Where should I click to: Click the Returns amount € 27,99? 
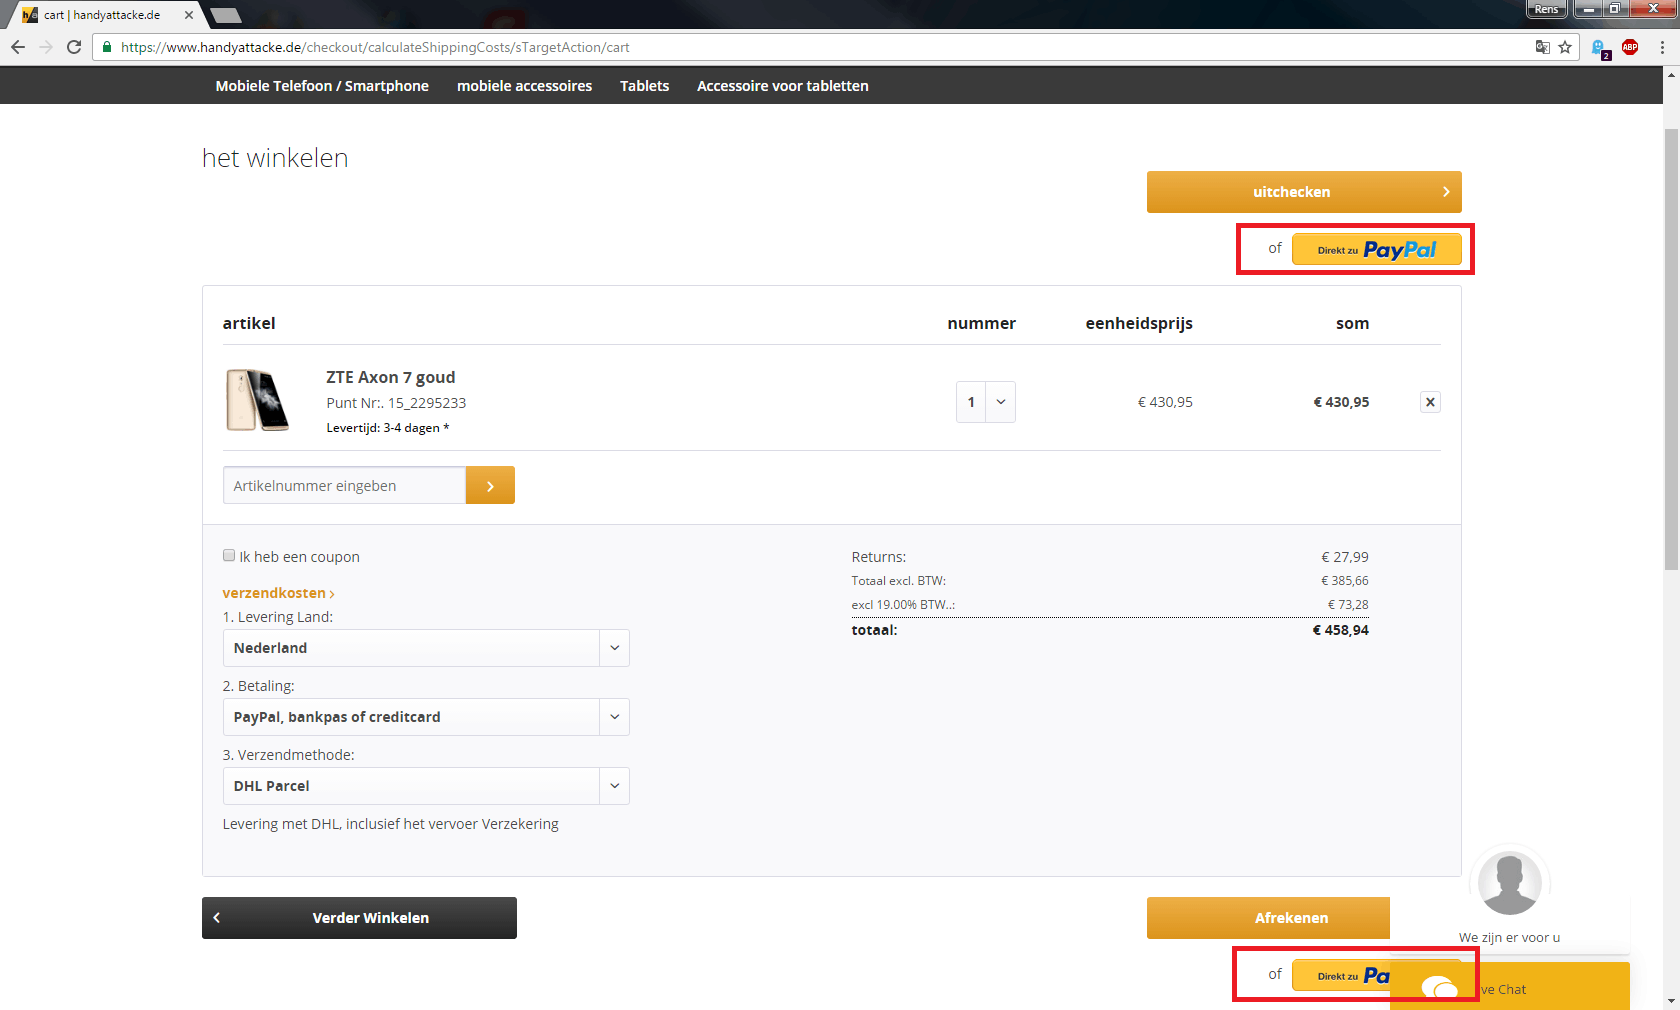(1345, 557)
